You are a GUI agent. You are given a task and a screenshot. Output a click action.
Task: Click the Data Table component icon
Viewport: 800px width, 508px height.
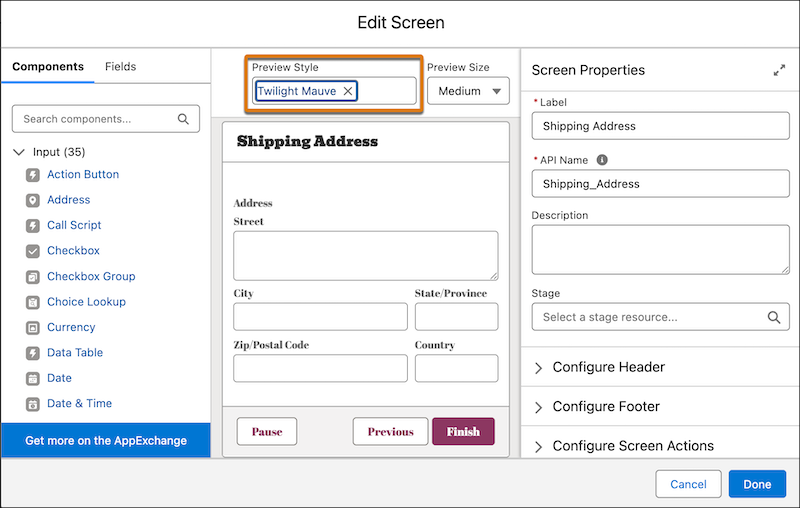pyautogui.click(x=32, y=353)
